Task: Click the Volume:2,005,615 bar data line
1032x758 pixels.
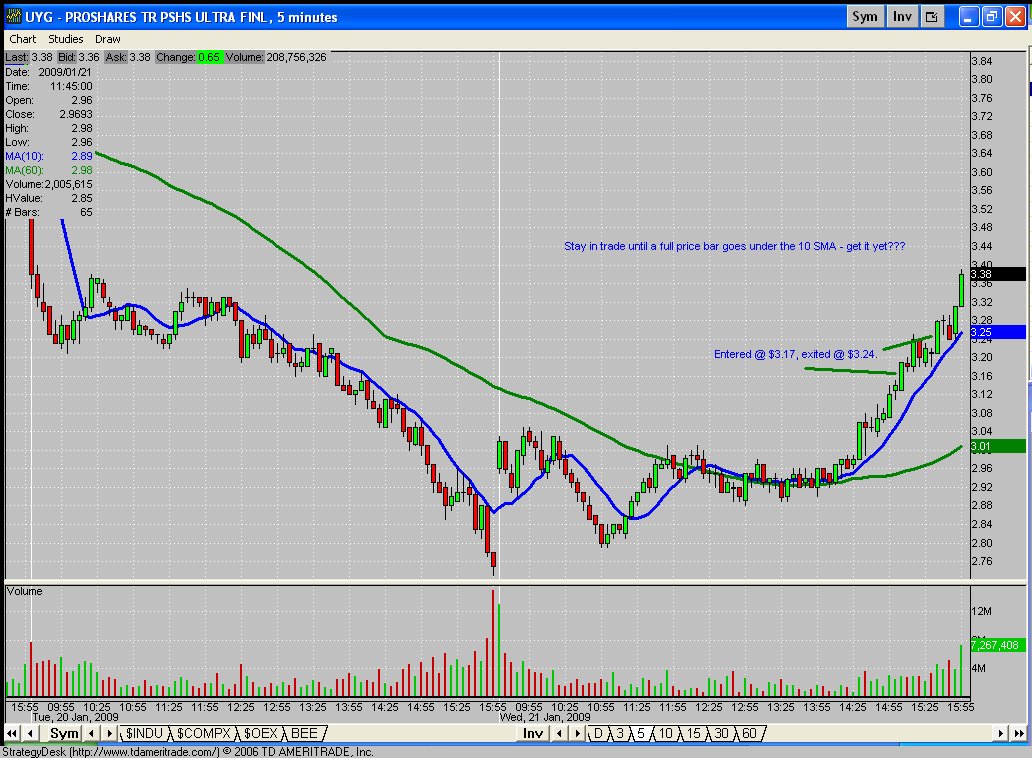Action: coord(49,184)
